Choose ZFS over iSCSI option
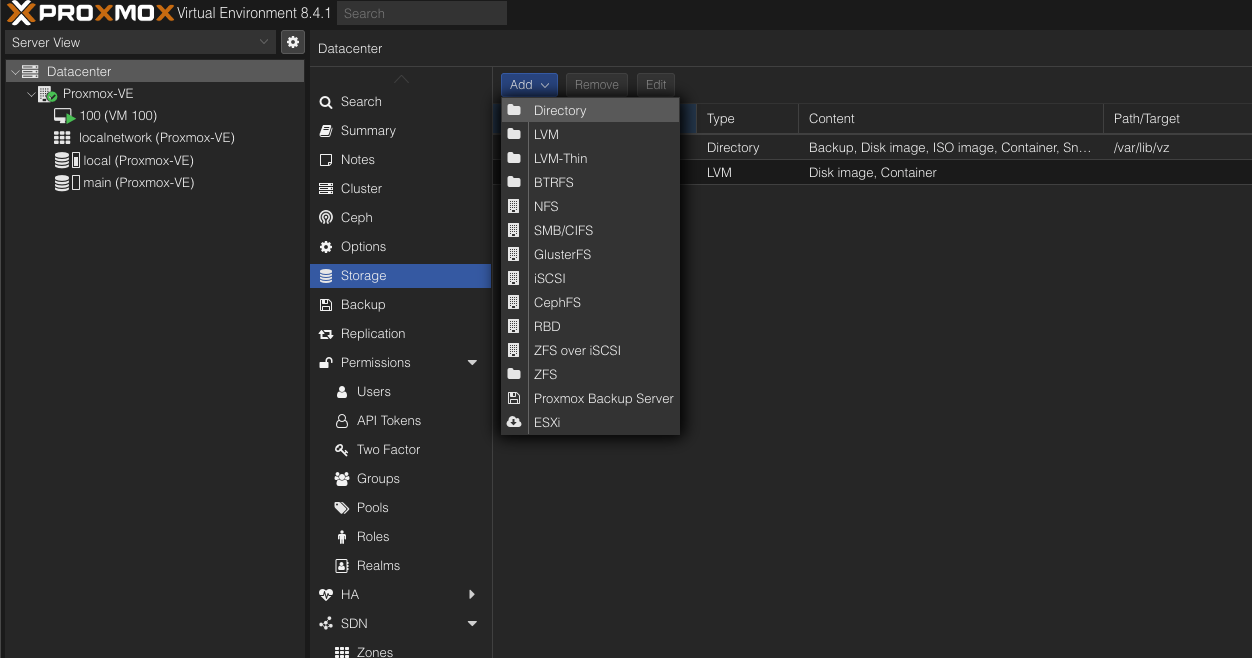Screen dimensions: 1252x658 point(590,350)
